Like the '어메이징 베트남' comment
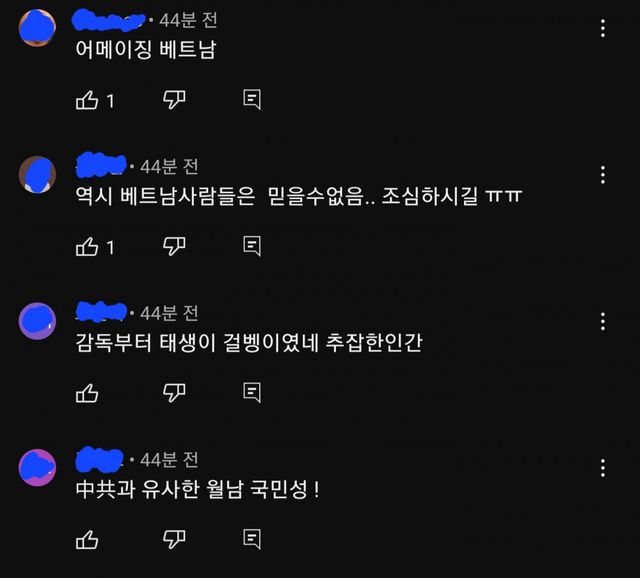 click(87, 100)
